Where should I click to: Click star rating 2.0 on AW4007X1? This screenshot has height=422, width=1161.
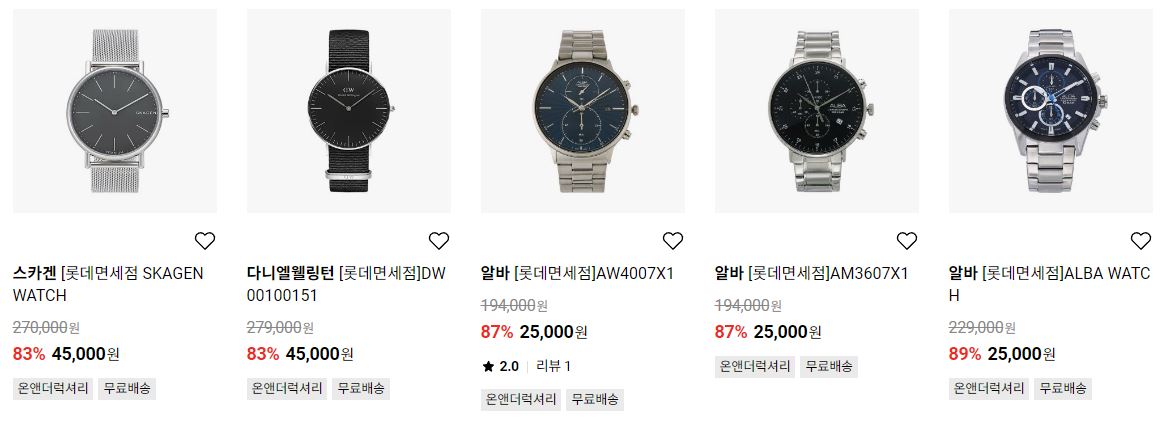coord(501,366)
